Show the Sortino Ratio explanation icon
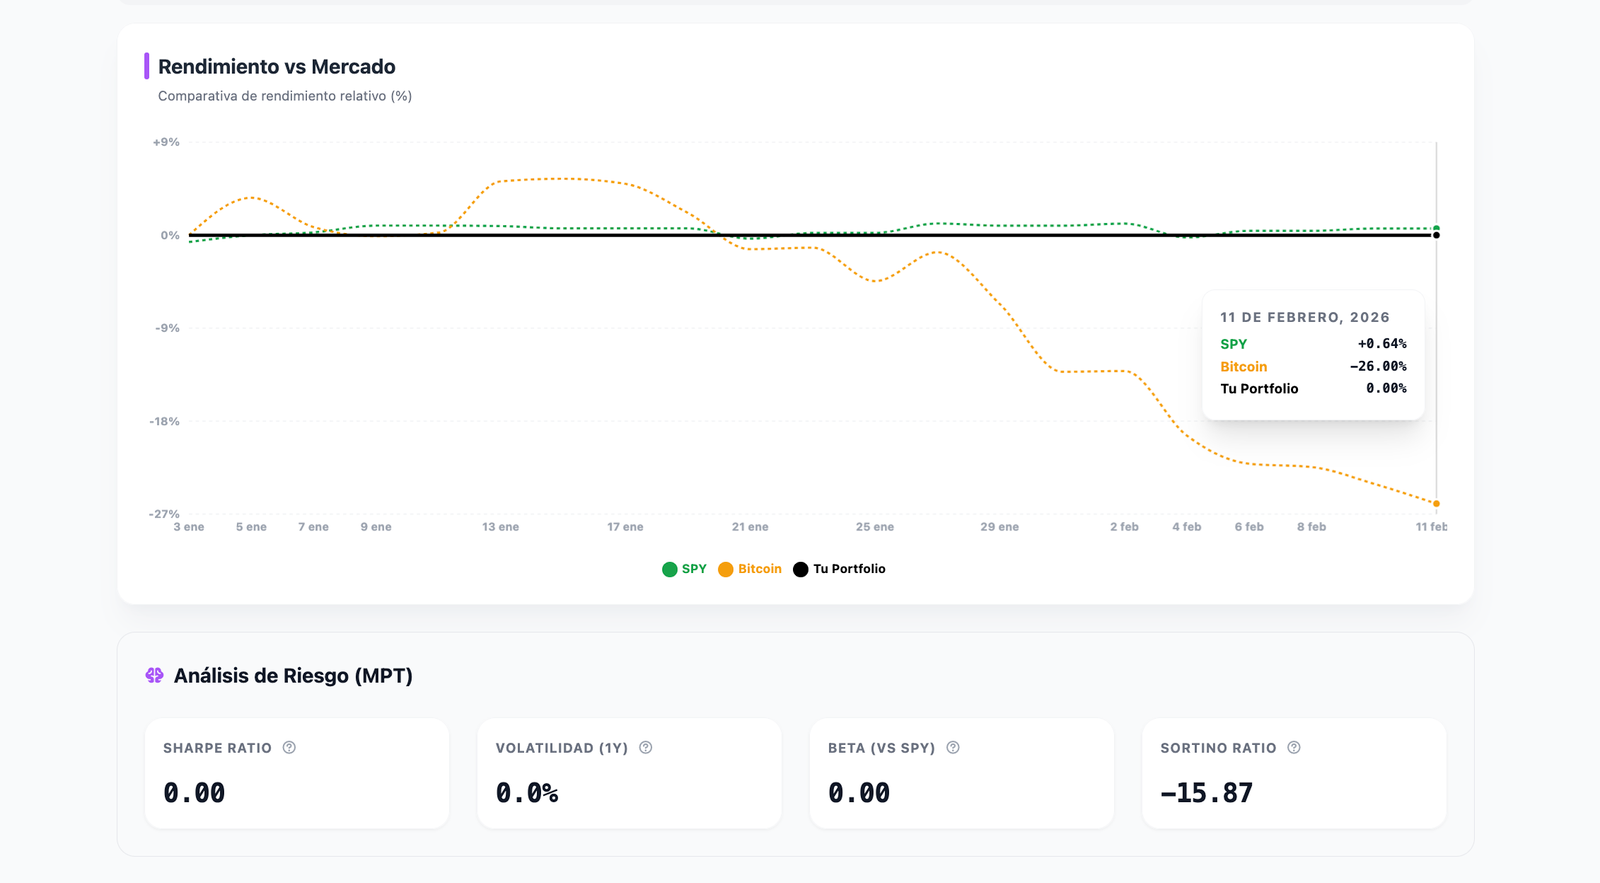This screenshot has height=883, width=1600. point(1294,748)
